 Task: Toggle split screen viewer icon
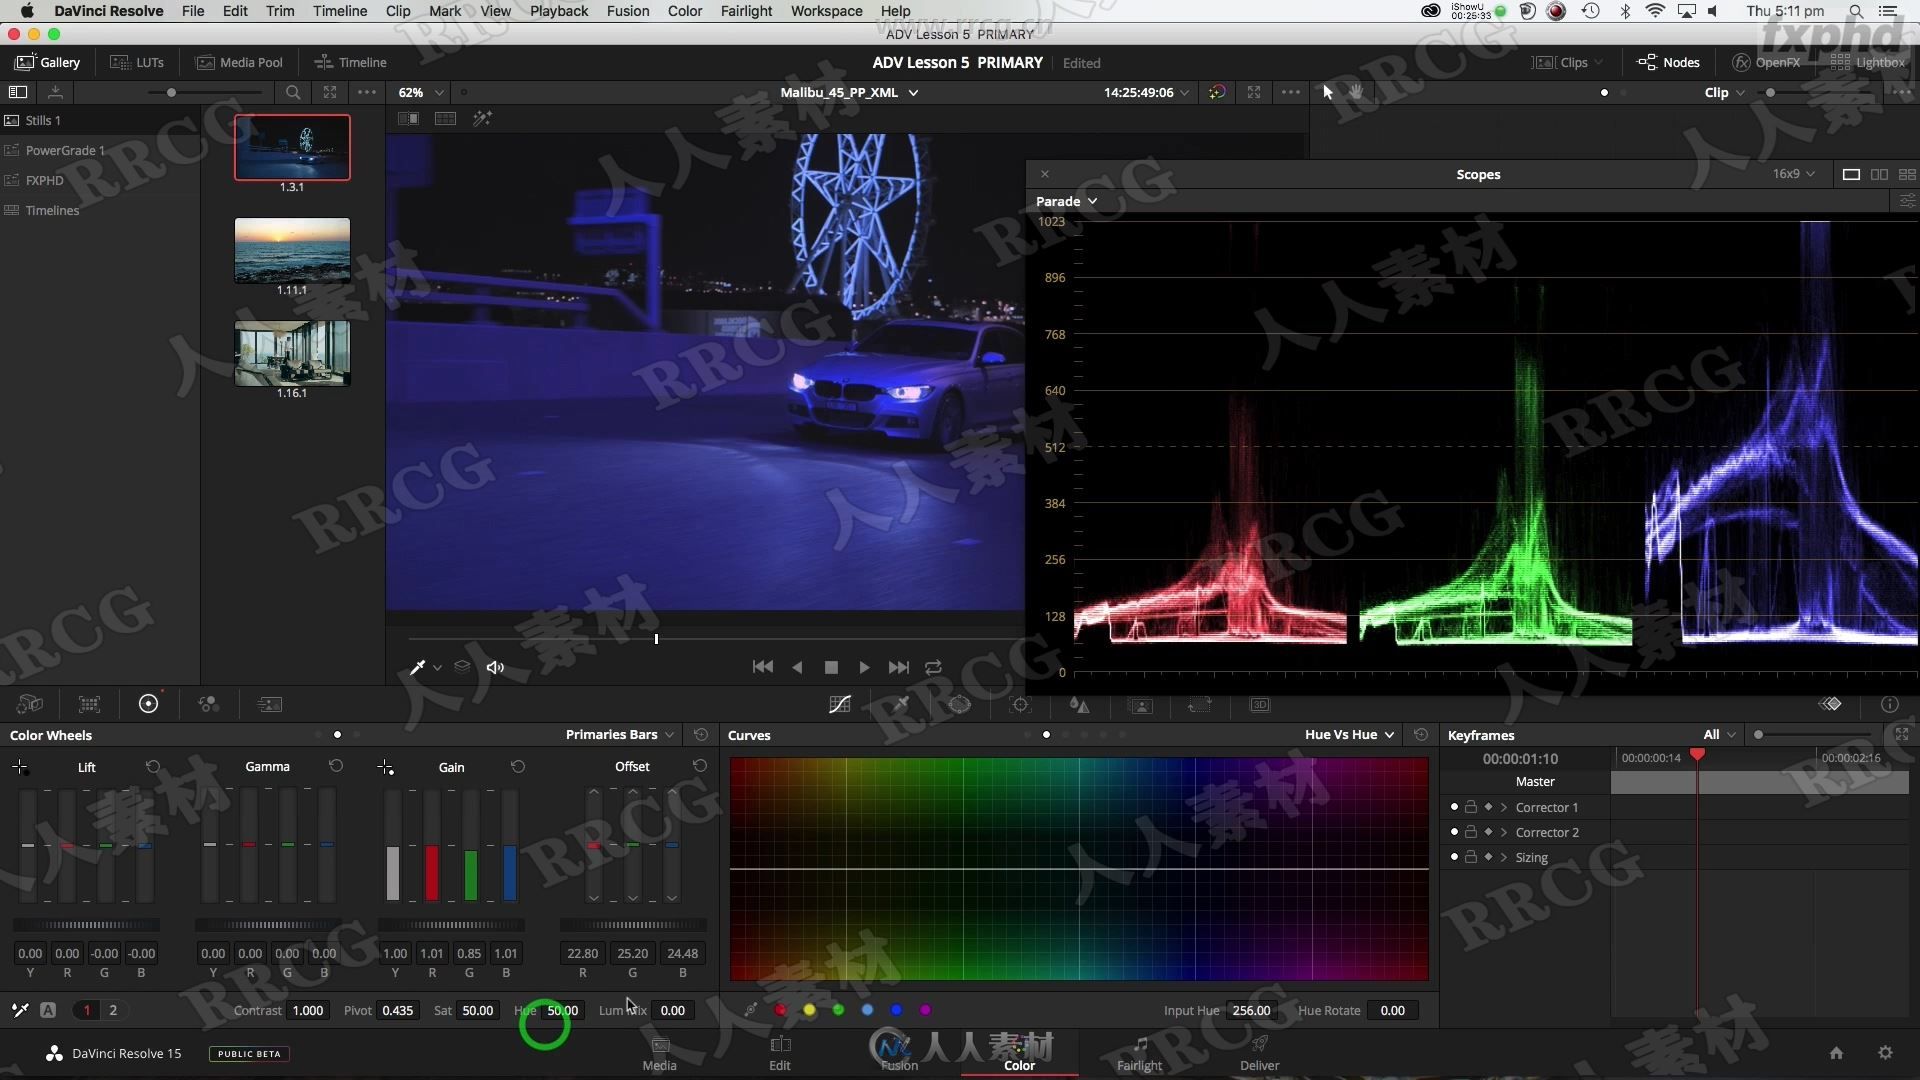coord(445,118)
